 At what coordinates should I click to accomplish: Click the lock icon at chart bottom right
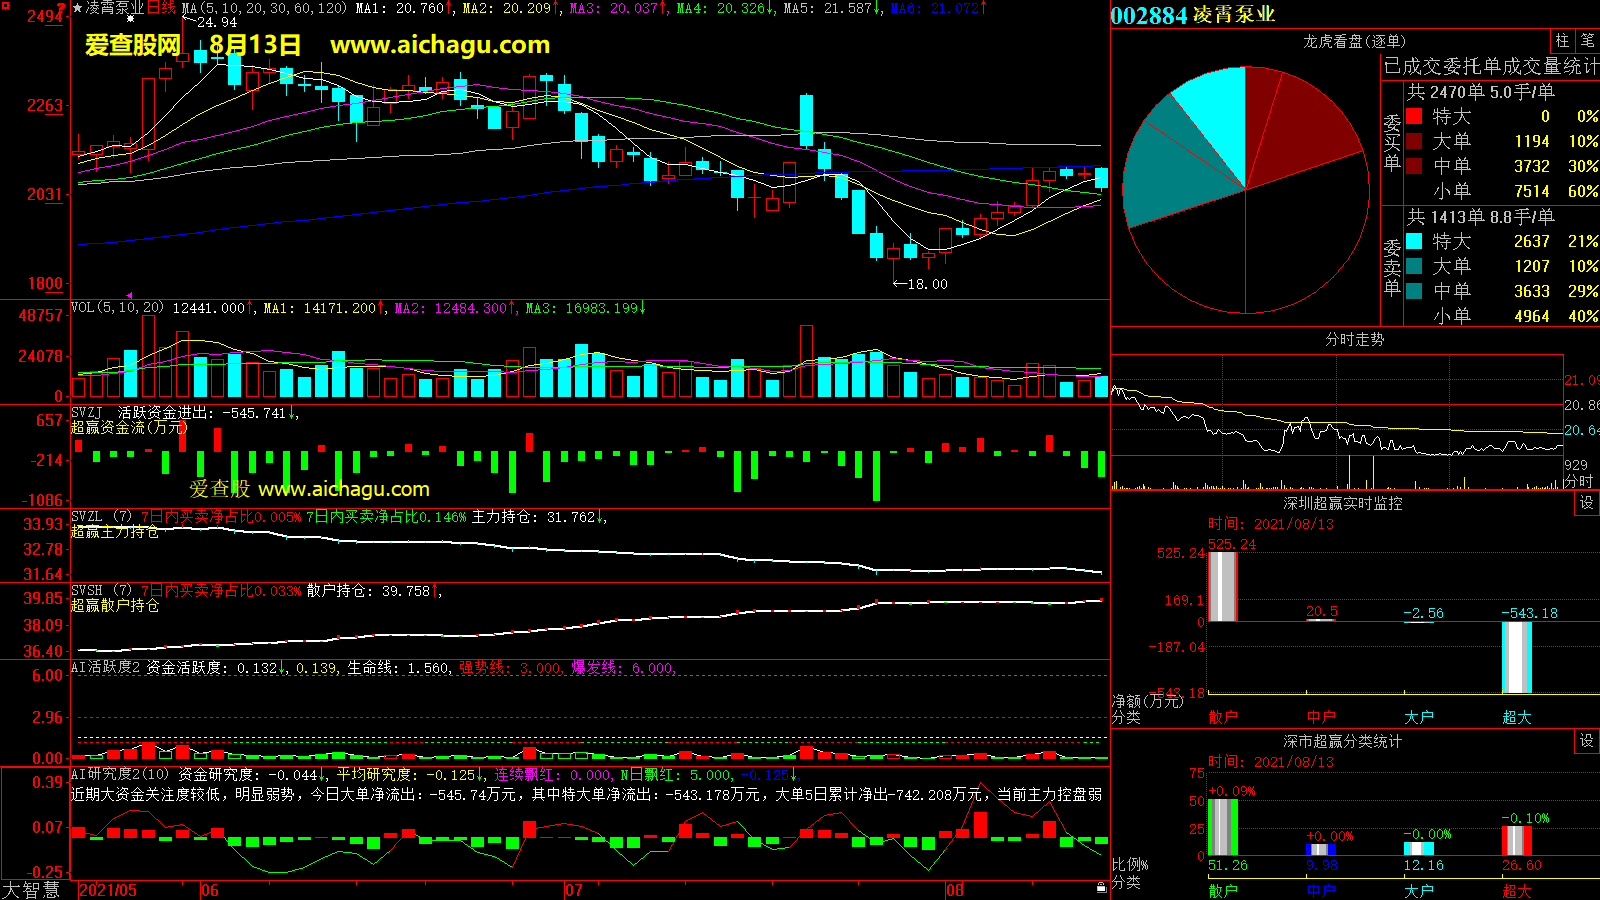pos(1101,887)
